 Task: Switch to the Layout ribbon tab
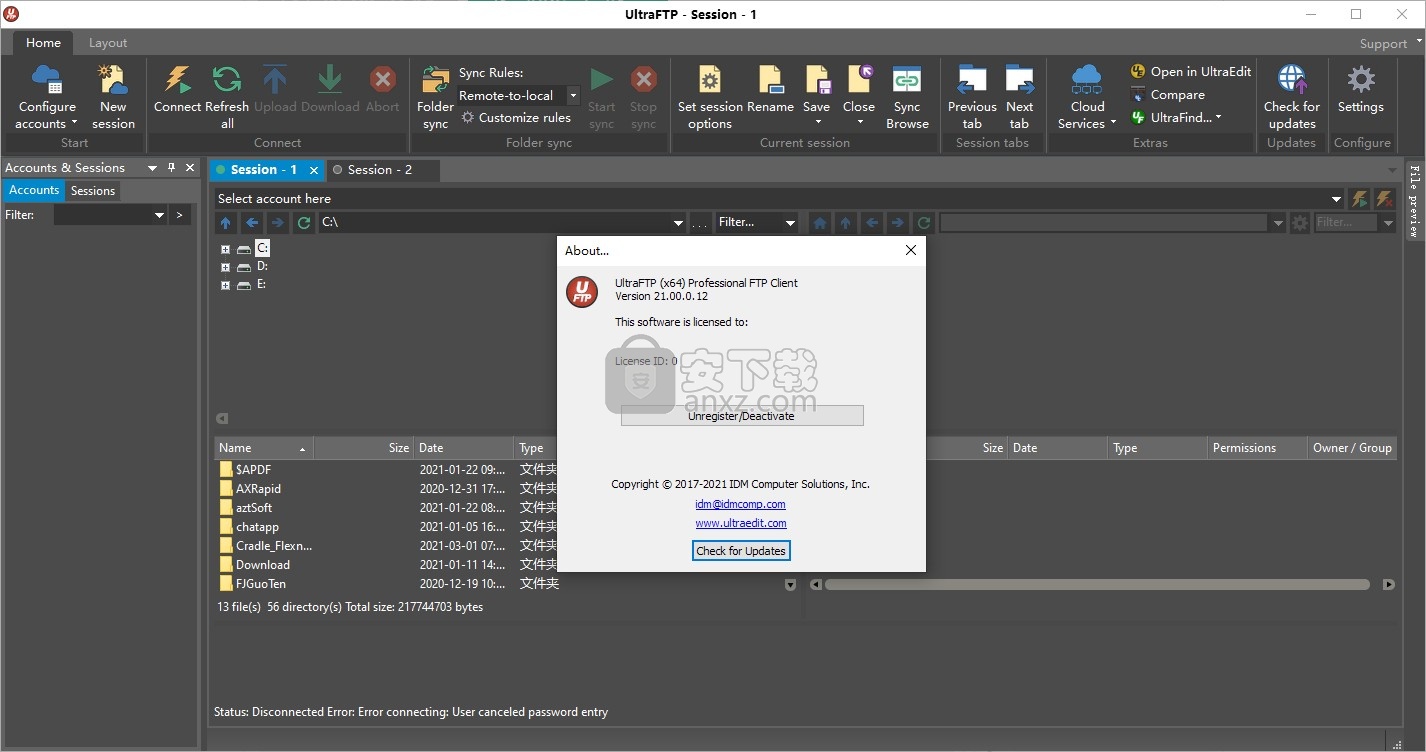108,43
